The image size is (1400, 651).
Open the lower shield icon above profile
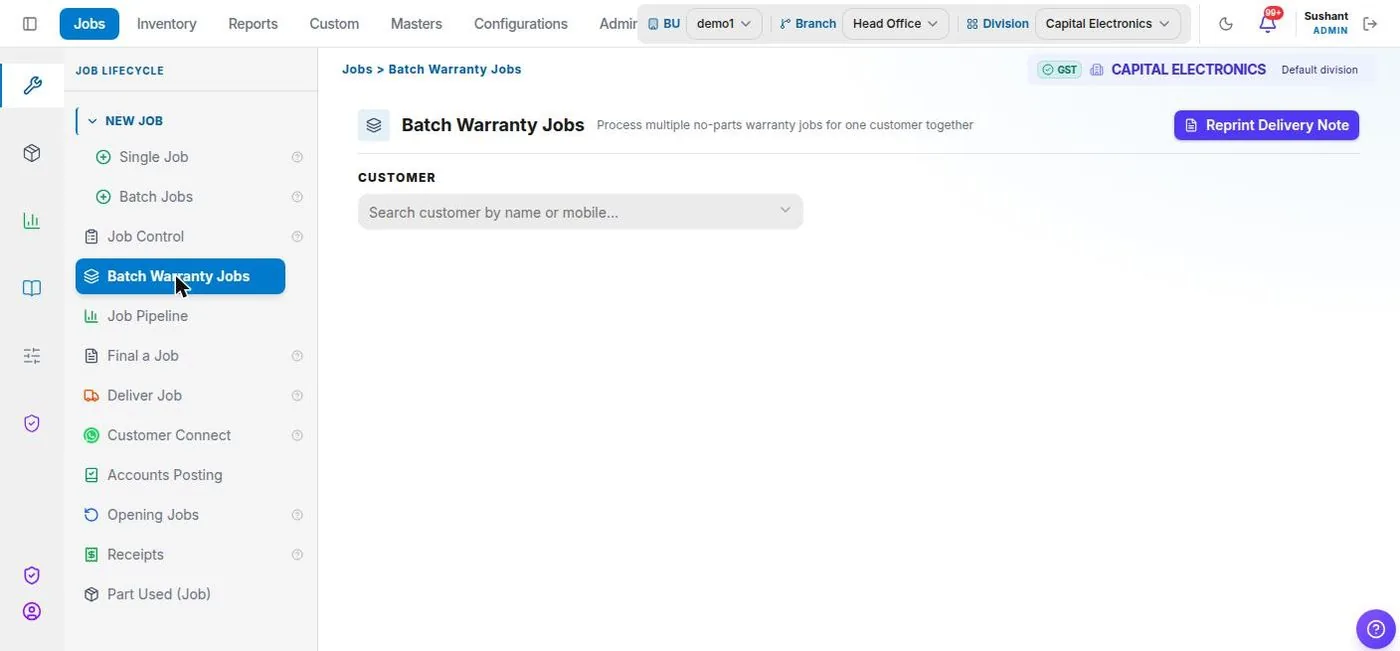32,575
